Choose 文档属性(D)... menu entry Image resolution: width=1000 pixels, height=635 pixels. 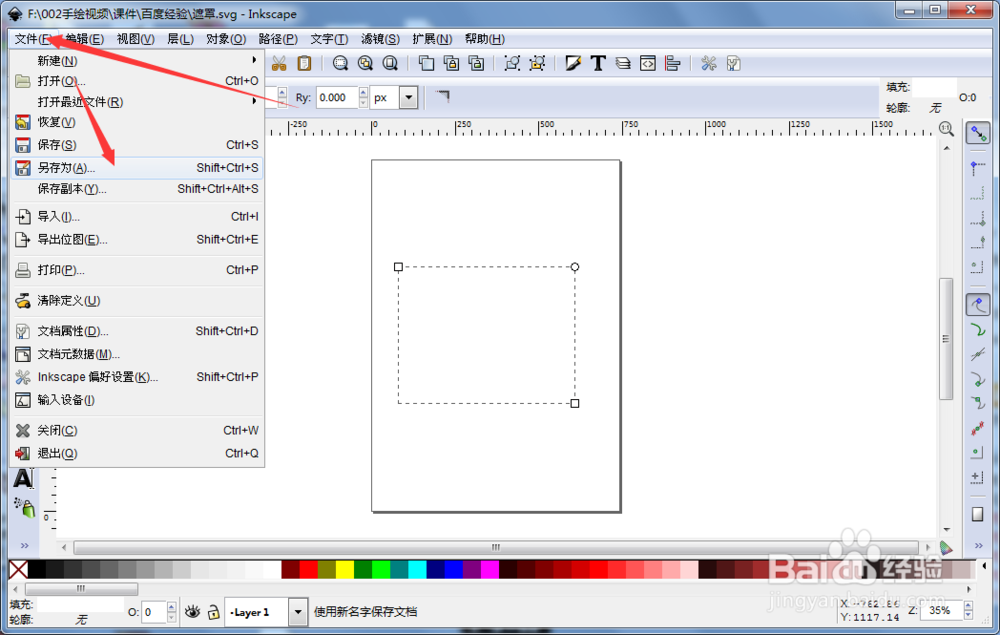pos(137,331)
